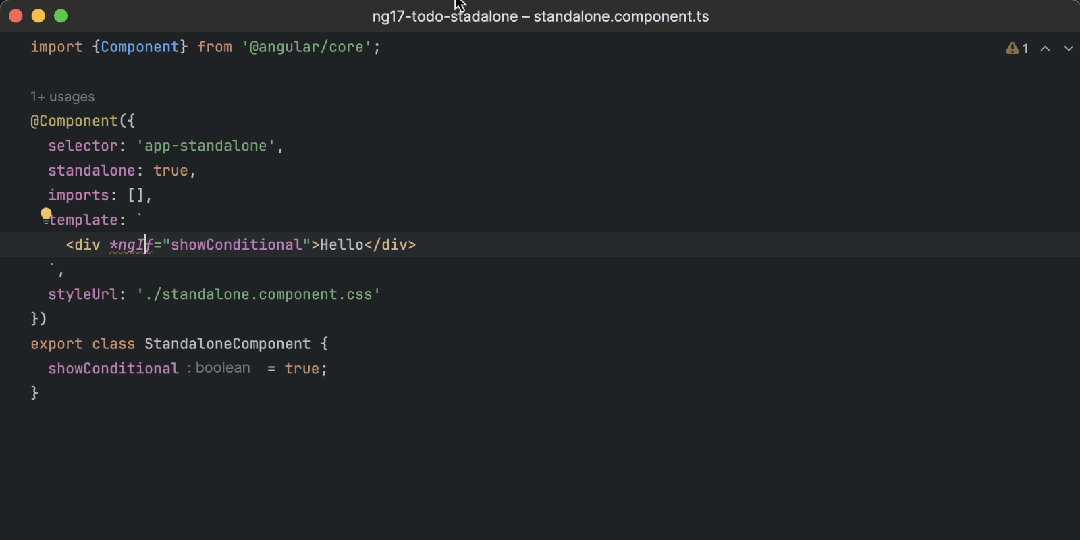The height and width of the screenshot is (540, 1080).
Task: Click the styleUrl property key
Action: point(83,294)
